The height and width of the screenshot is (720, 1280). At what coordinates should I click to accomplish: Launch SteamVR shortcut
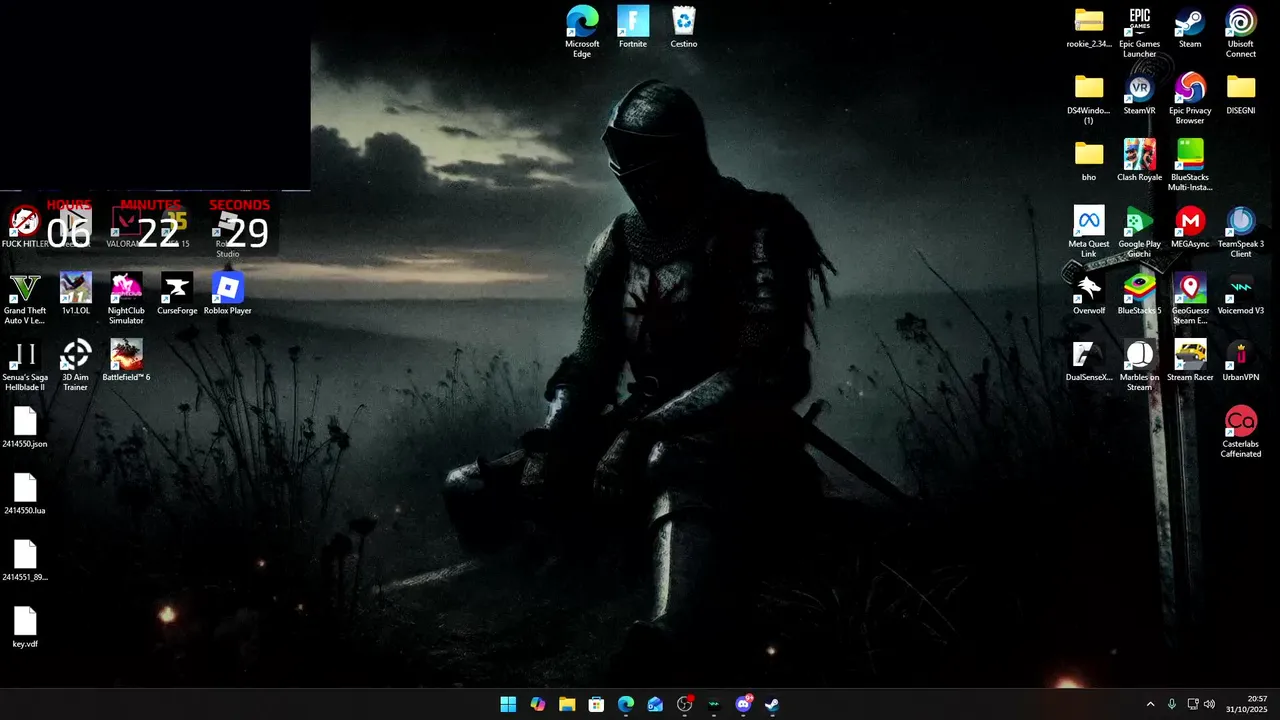(1139, 94)
